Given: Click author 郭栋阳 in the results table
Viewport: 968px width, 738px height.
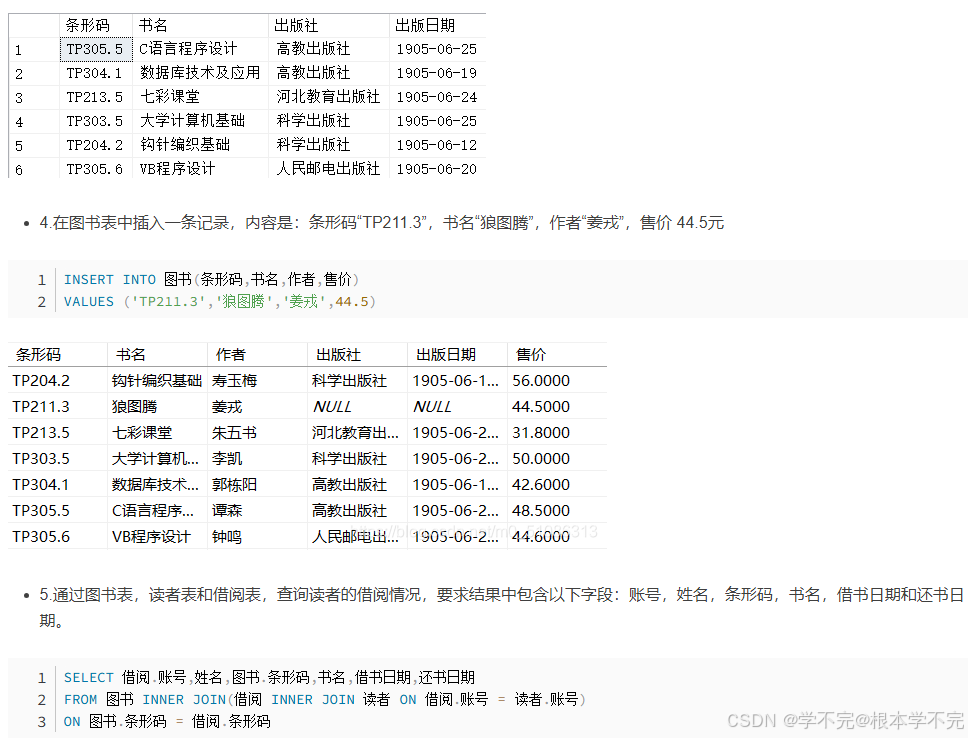Looking at the screenshot, I should click(x=235, y=484).
